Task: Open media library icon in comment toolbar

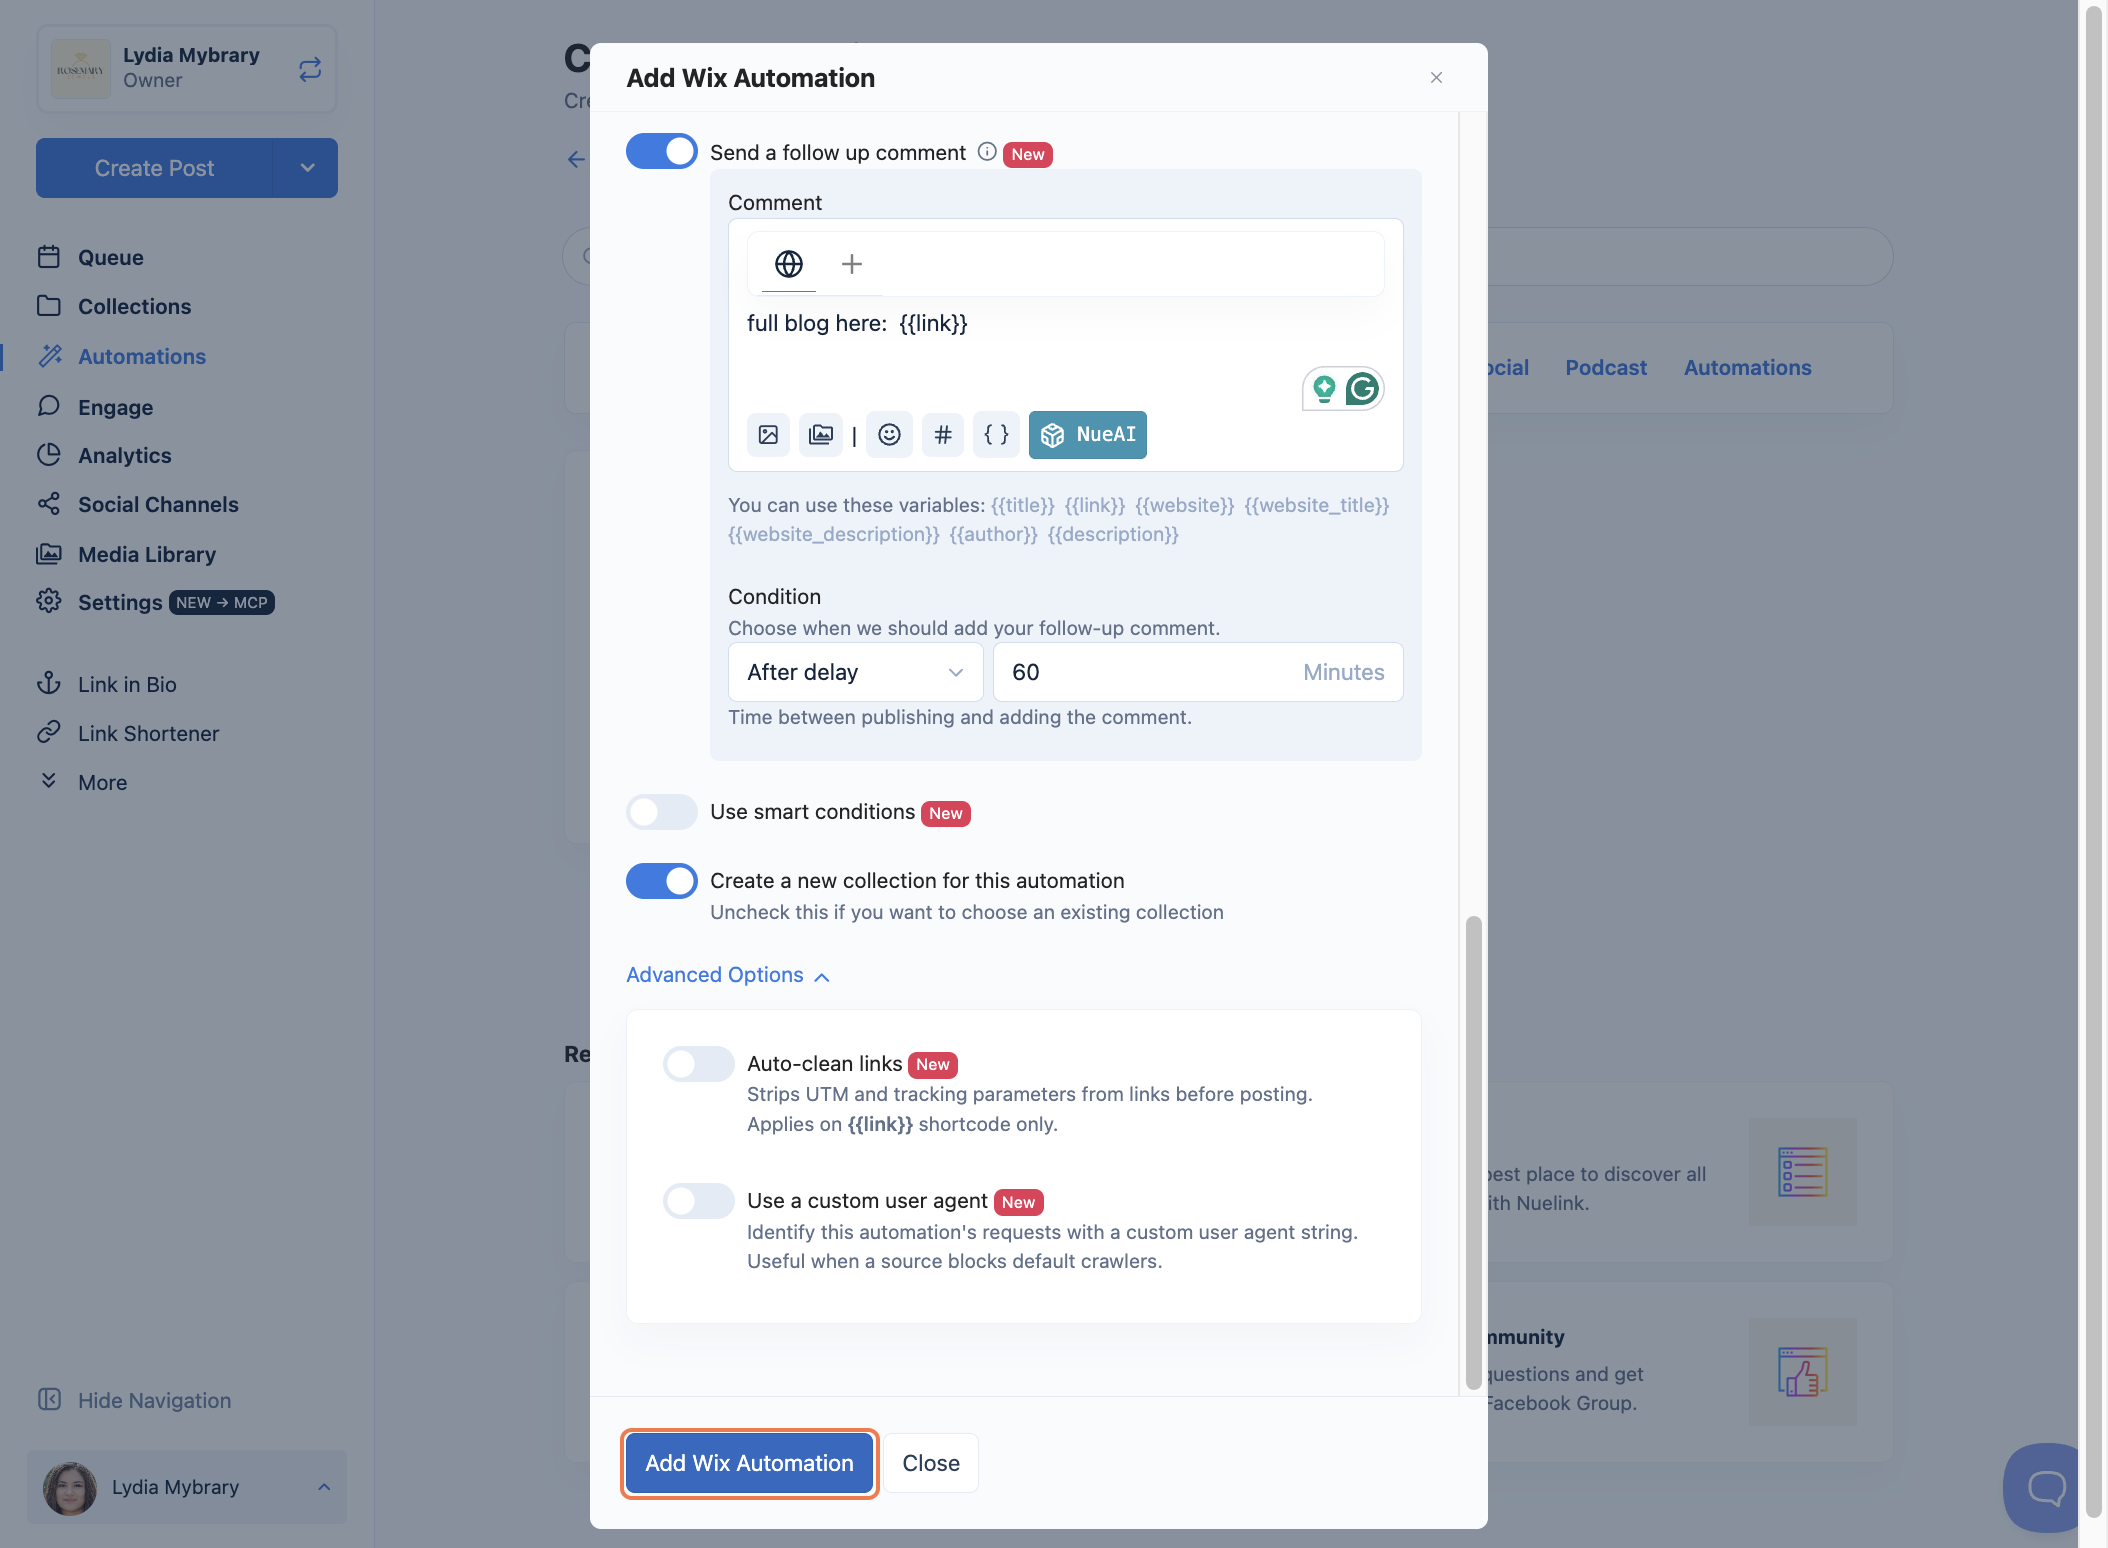Action: (821, 435)
